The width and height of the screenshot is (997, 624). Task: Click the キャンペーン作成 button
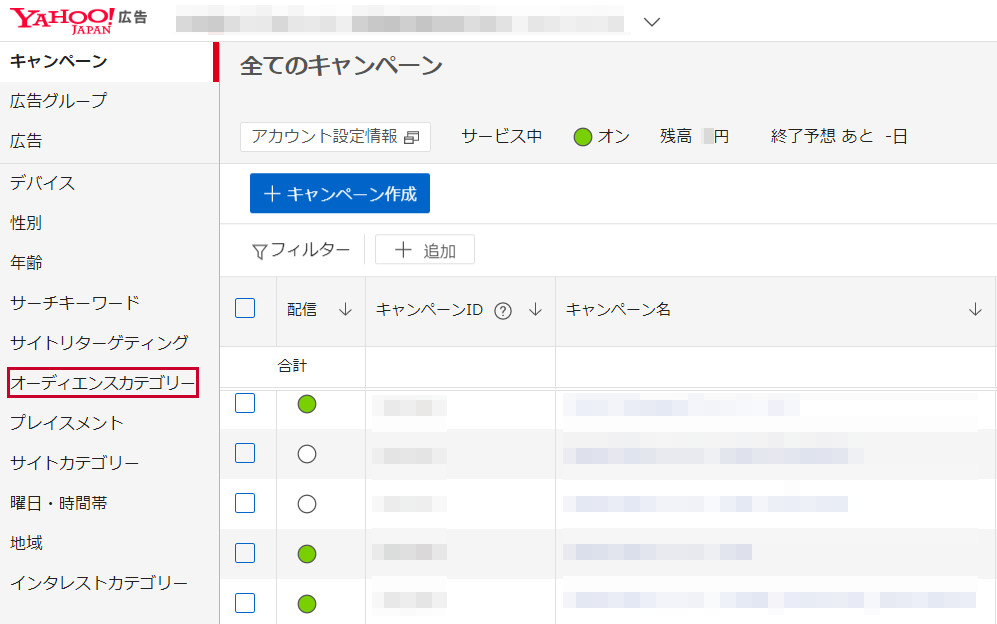[340, 194]
